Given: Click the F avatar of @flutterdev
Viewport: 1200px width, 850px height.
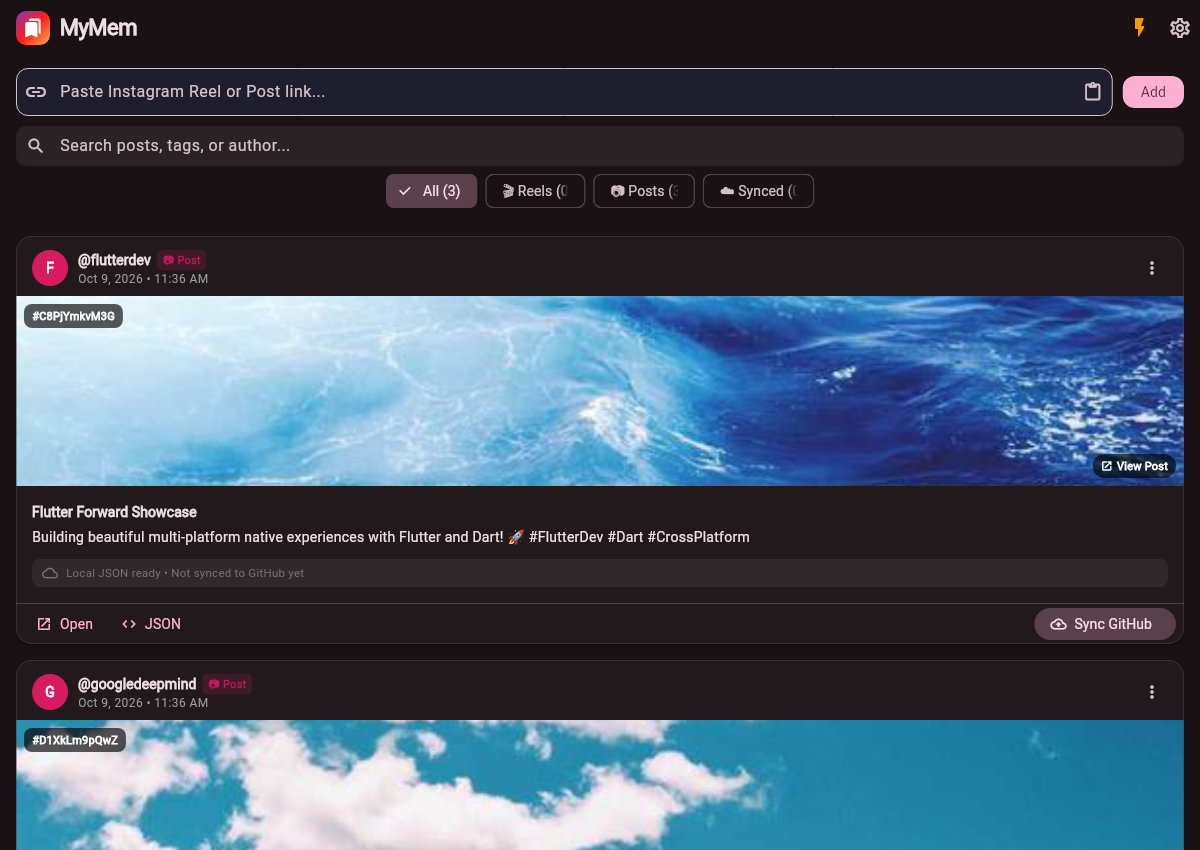Looking at the screenshot, I should tap(50, 268).
